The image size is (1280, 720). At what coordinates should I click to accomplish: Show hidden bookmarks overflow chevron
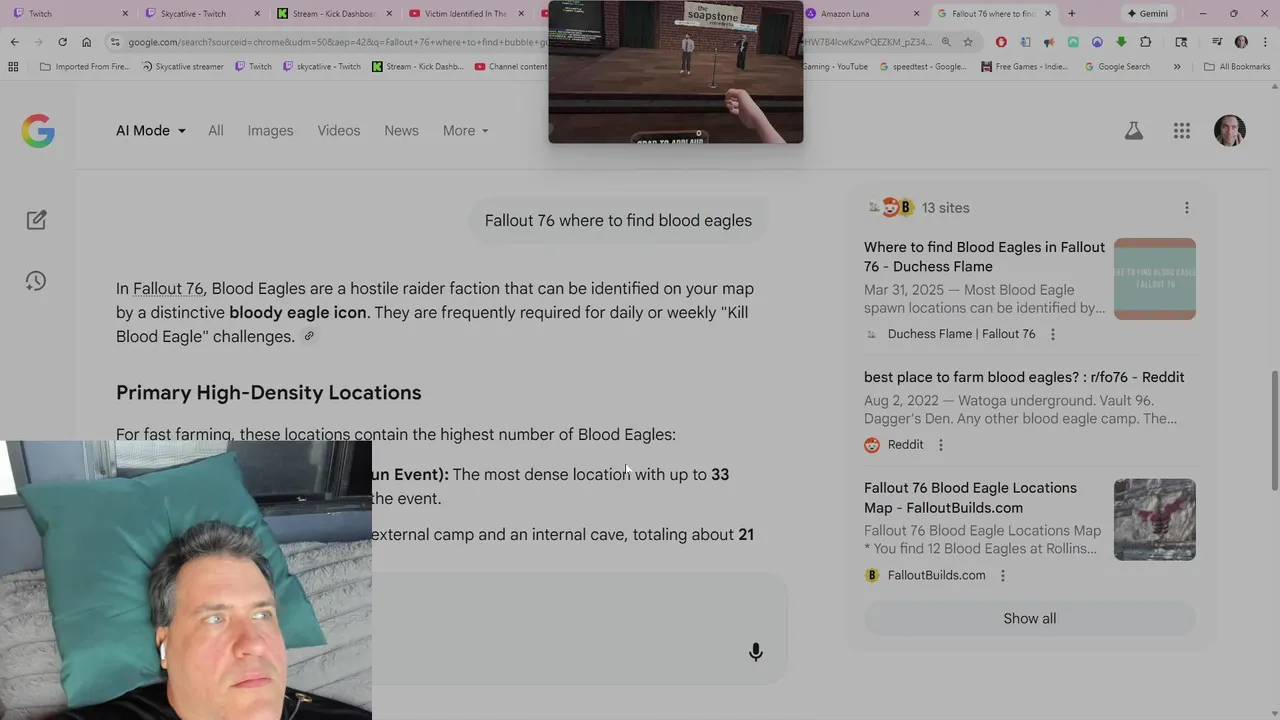pos(1177,67)
